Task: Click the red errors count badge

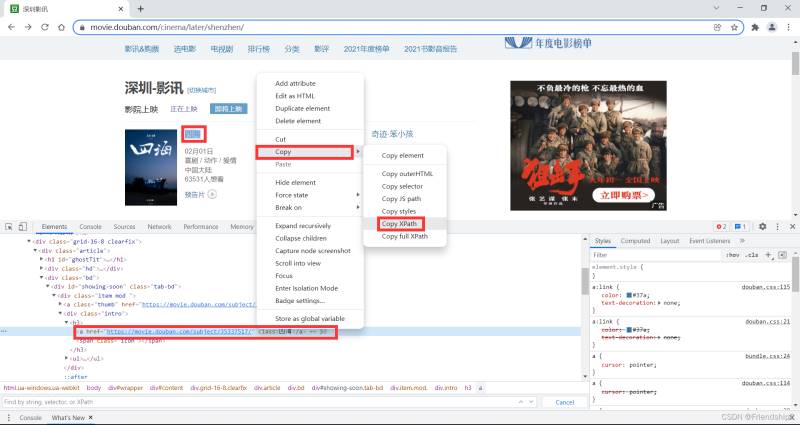Action: 721,227
